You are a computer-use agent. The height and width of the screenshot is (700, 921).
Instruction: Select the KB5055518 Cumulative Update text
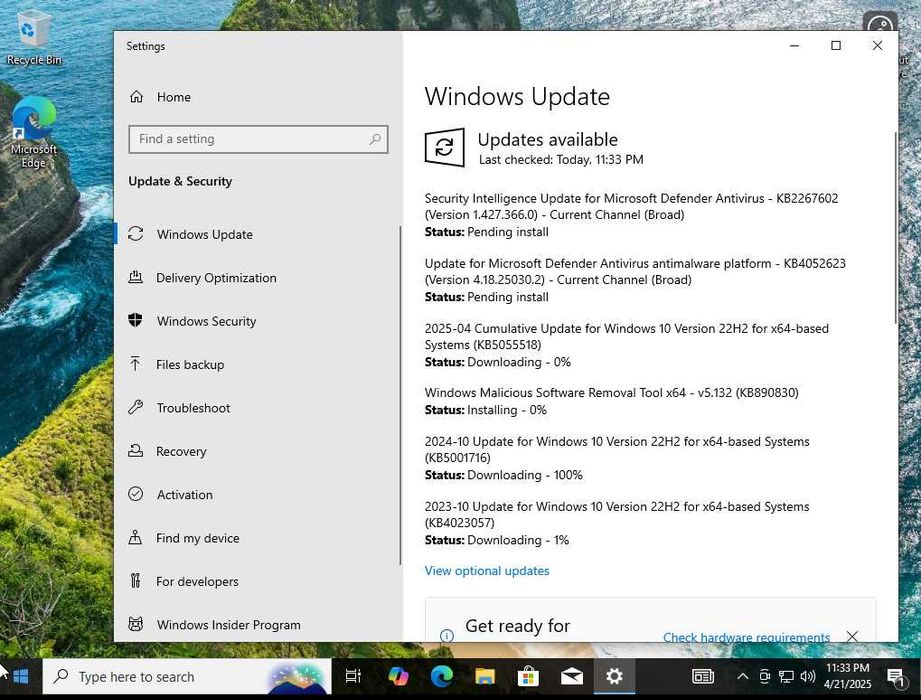(x=627, y=336)
